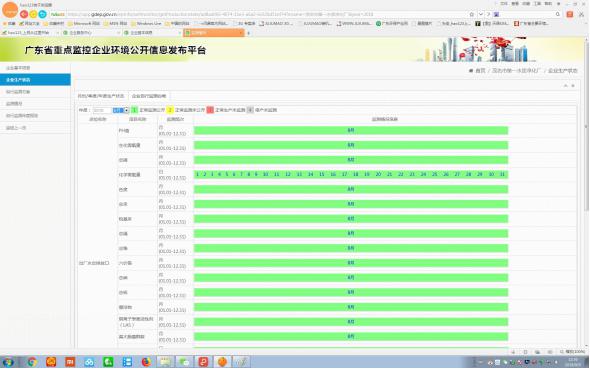Expand the address bar history dropdown

481,14
